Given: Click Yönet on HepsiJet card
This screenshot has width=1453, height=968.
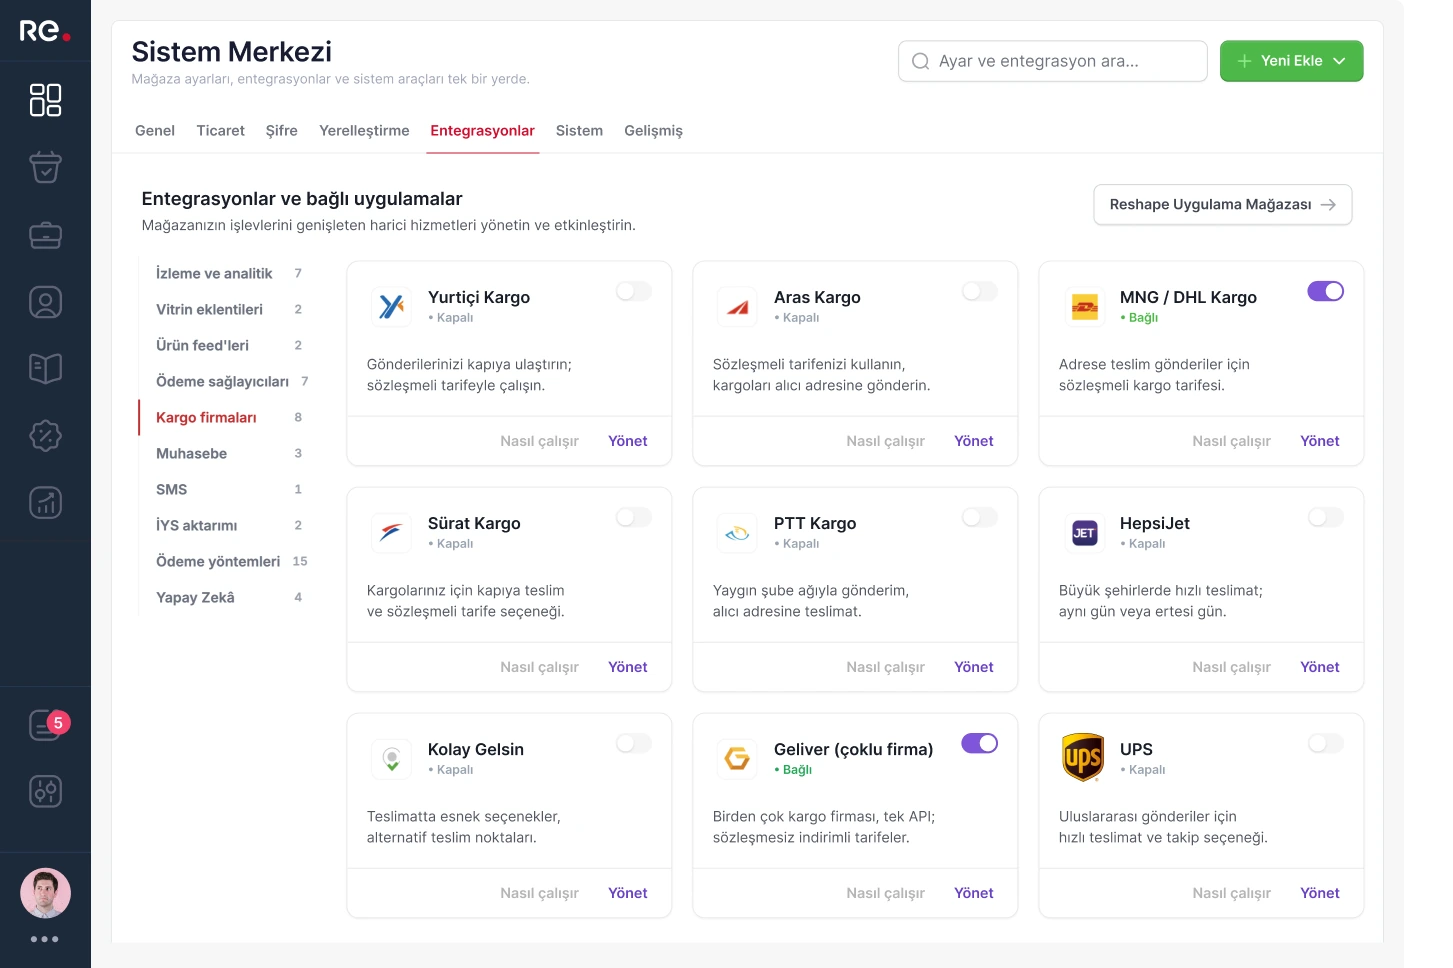Looking at the screenshot, I should tap(1320, 667).
